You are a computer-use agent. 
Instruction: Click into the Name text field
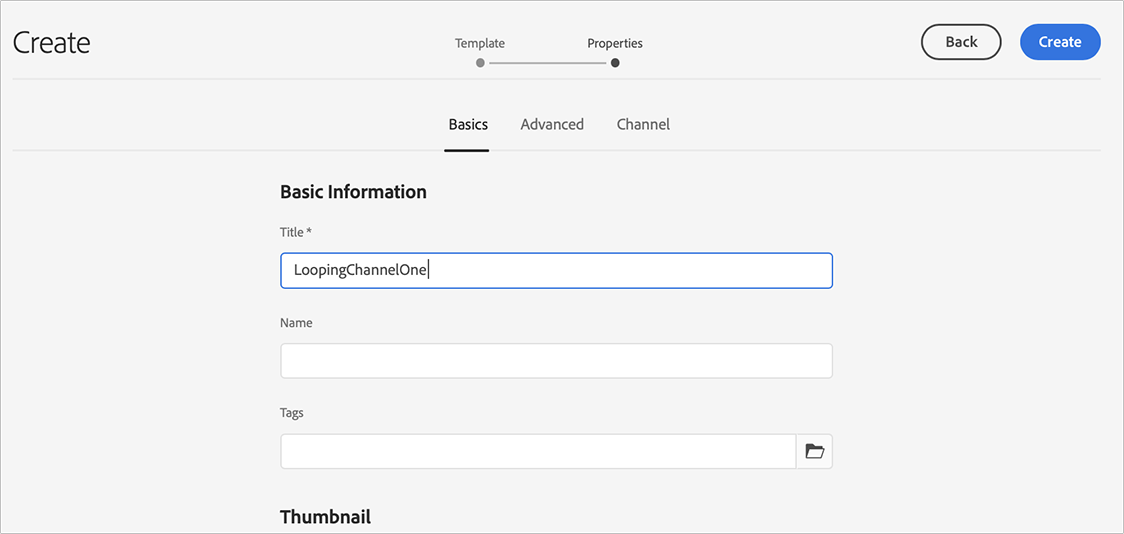coord(556,361)
